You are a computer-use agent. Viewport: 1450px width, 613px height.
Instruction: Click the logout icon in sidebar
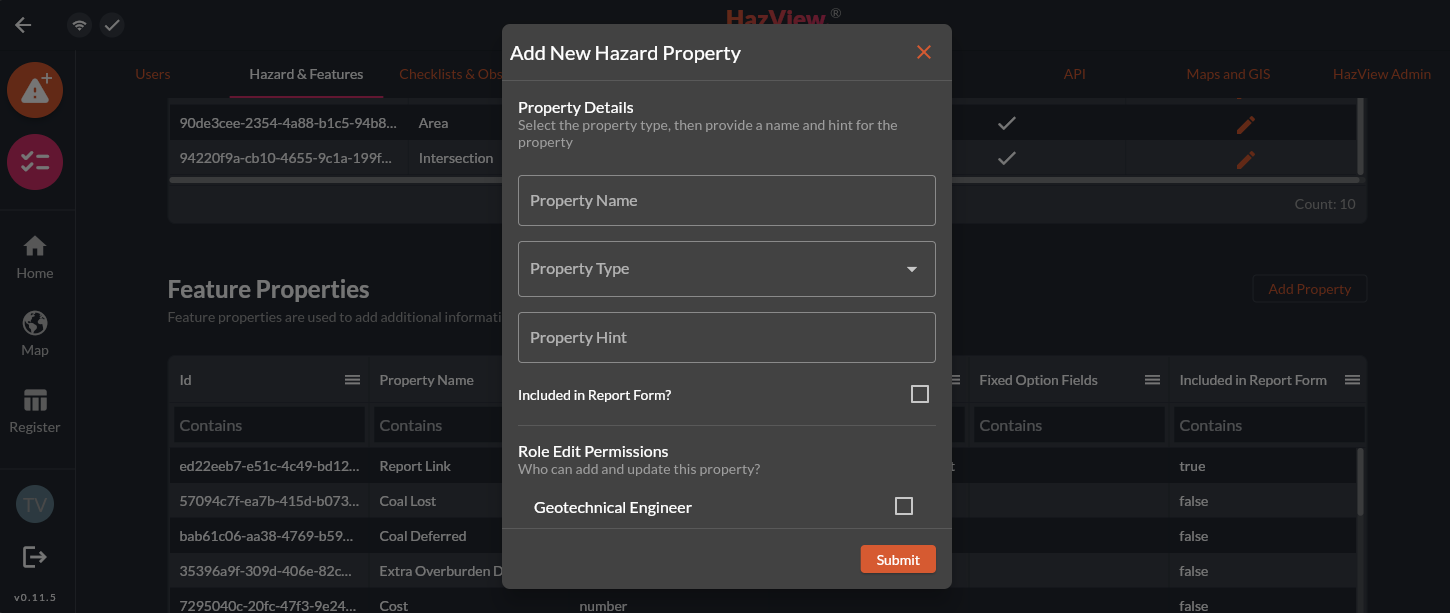click(x=35, y=557)
